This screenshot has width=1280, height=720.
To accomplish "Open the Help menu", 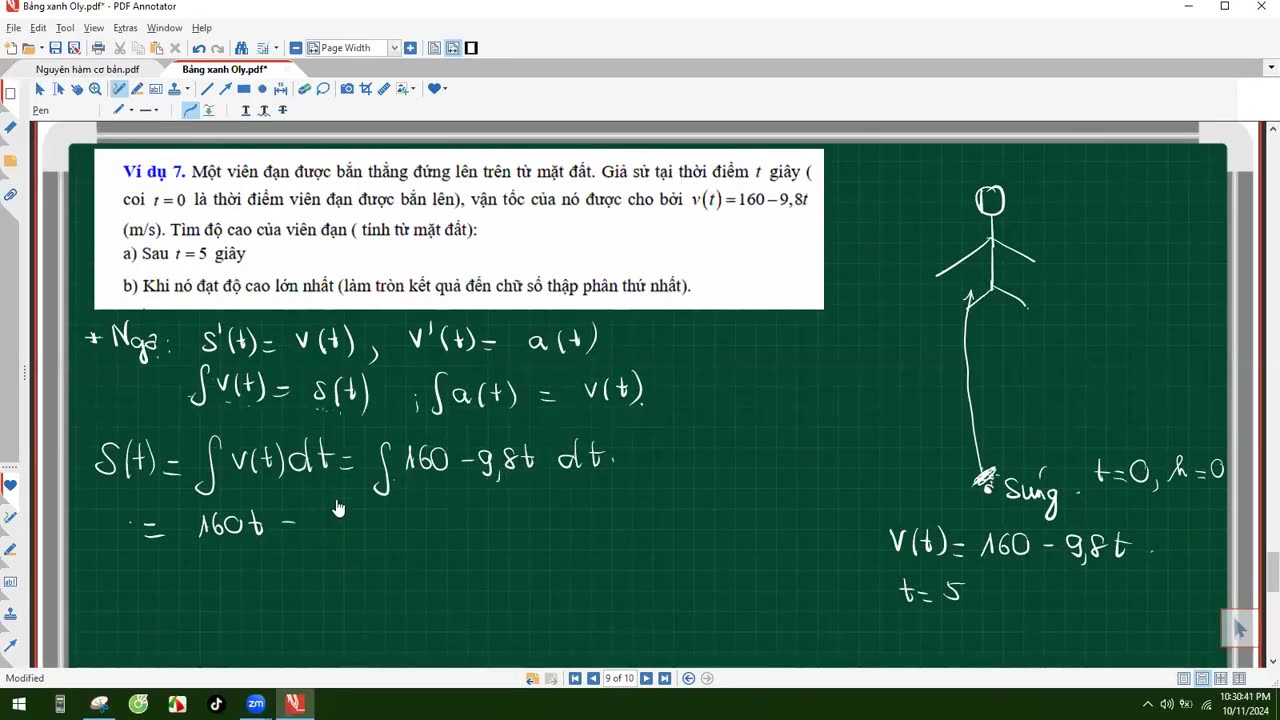I will [201, 28].
